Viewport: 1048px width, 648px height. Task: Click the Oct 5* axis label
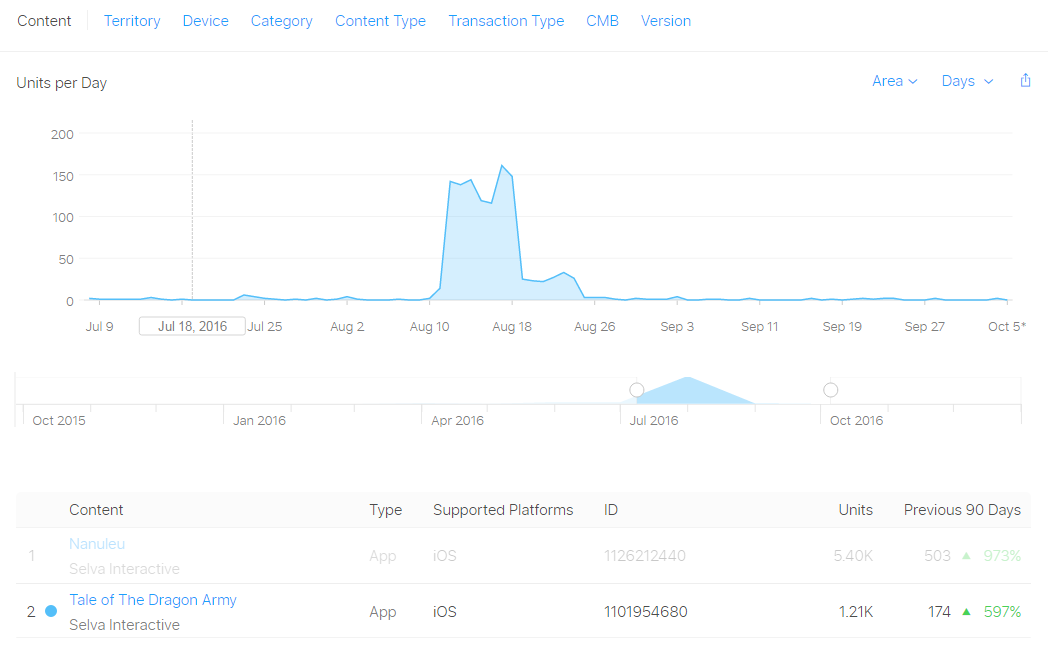click(1007, 327)
